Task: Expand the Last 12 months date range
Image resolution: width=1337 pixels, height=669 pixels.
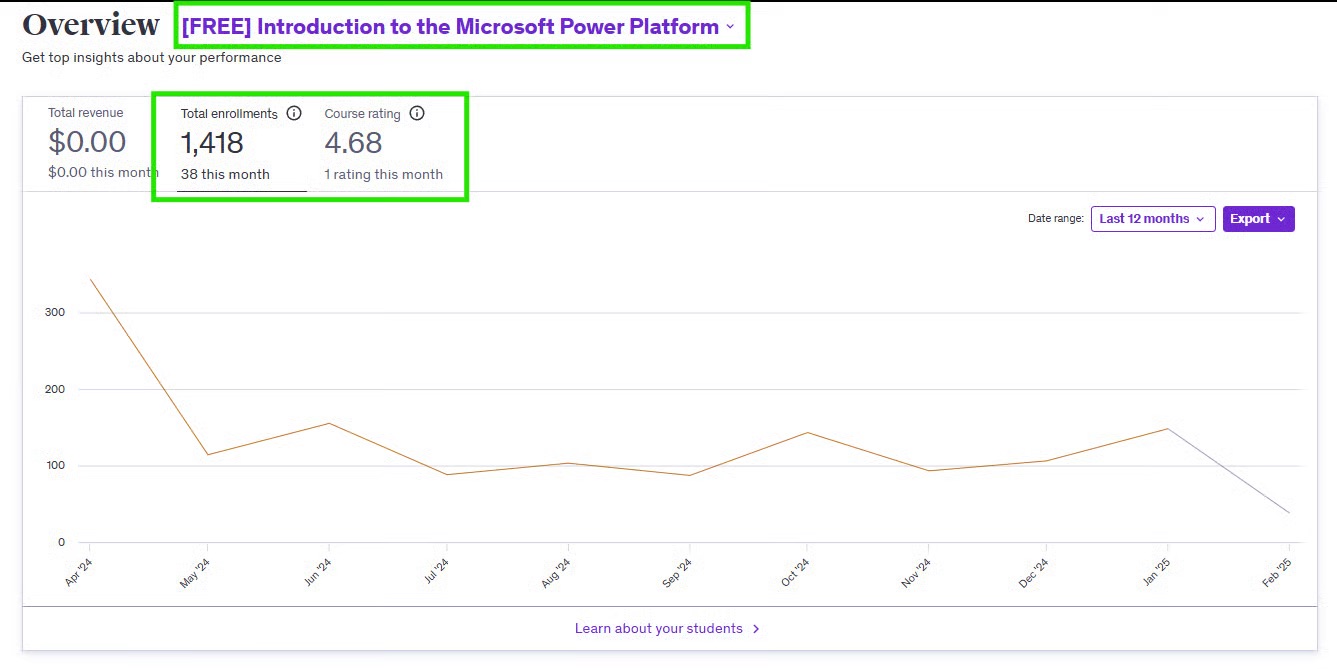Action: (x=1152, y=219)
